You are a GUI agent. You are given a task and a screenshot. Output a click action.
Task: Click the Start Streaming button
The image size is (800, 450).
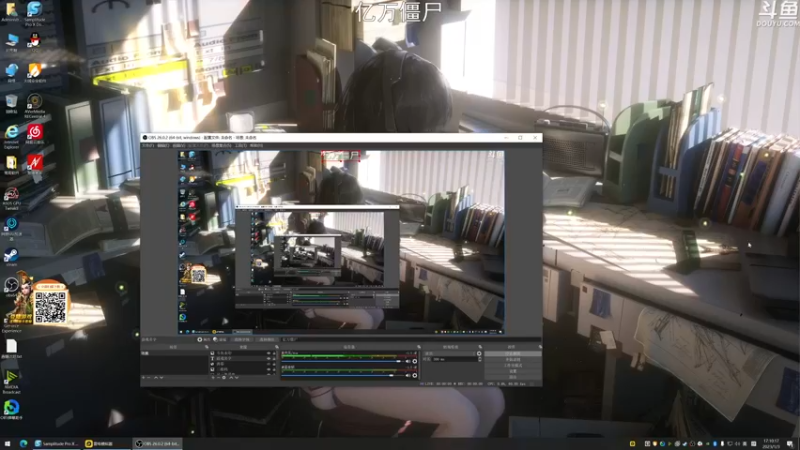(x=513, y=354)
